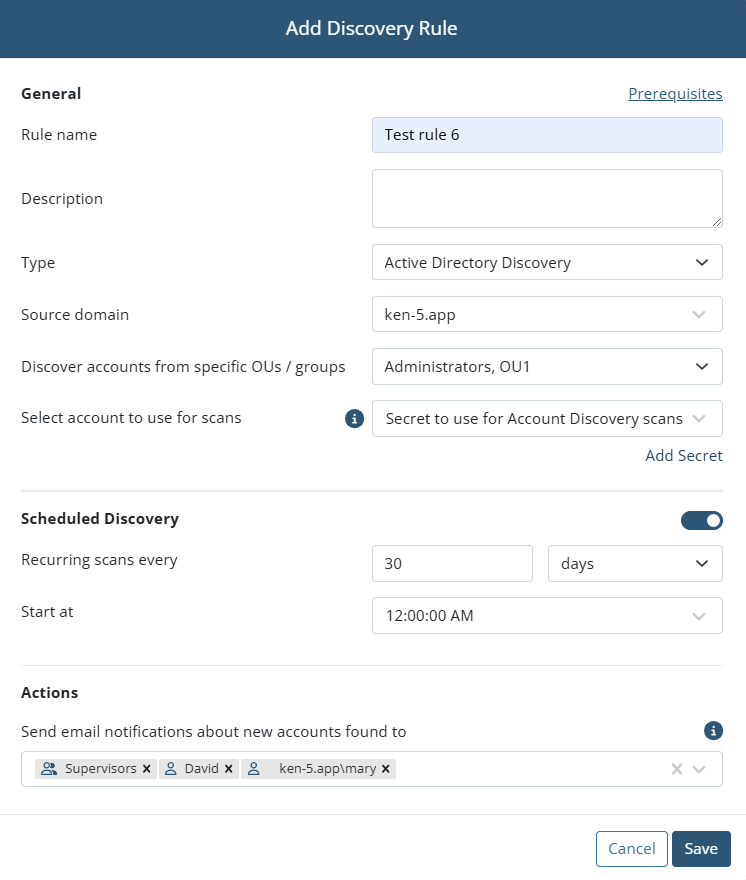The height and width of the screenshot is (880, 746).
Task: Click the info icon beside Select account for scans
Action: click(x=354, y=419)
